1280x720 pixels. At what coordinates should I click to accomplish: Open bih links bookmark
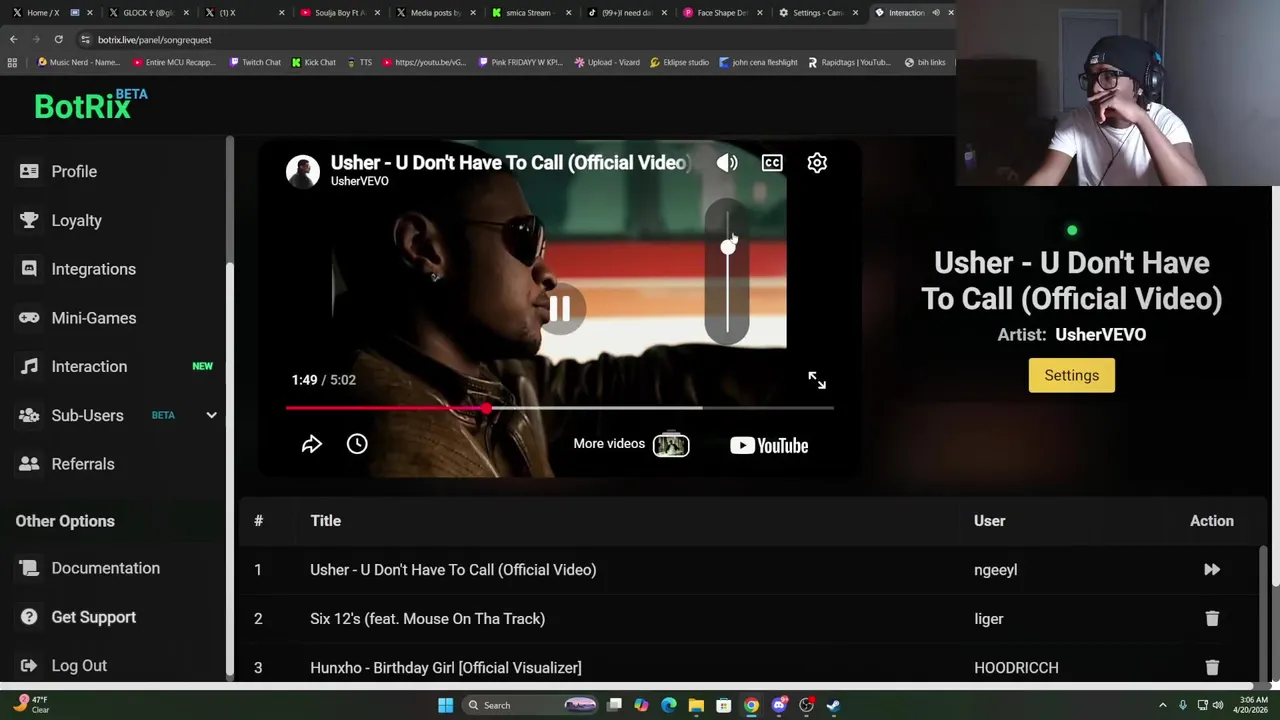(x=925, y=62)
